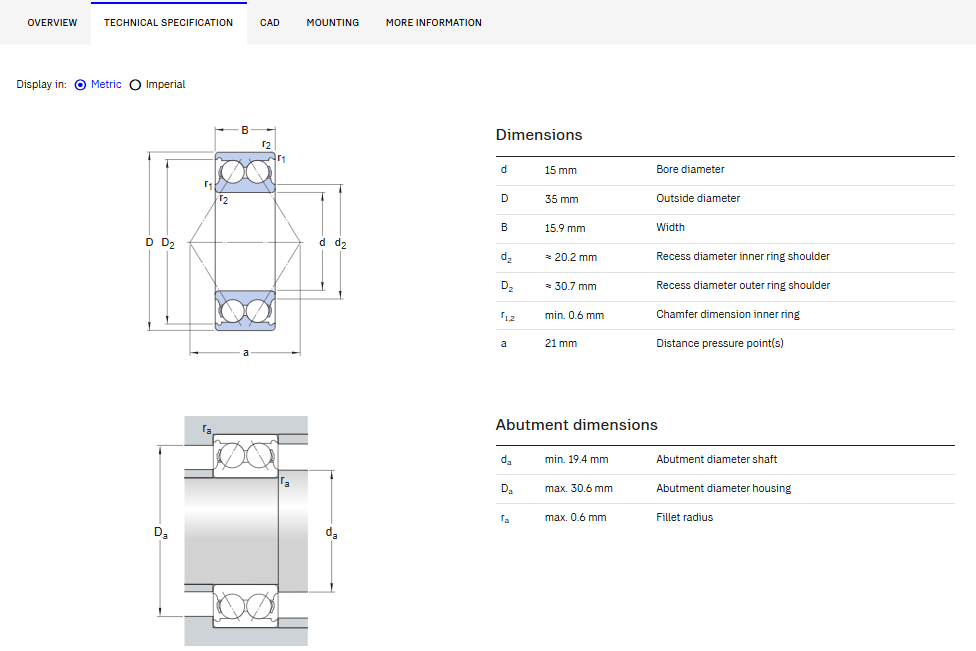Switch to the CAD tab
This screenshot has width=976, height=651.
click(270, 22)
